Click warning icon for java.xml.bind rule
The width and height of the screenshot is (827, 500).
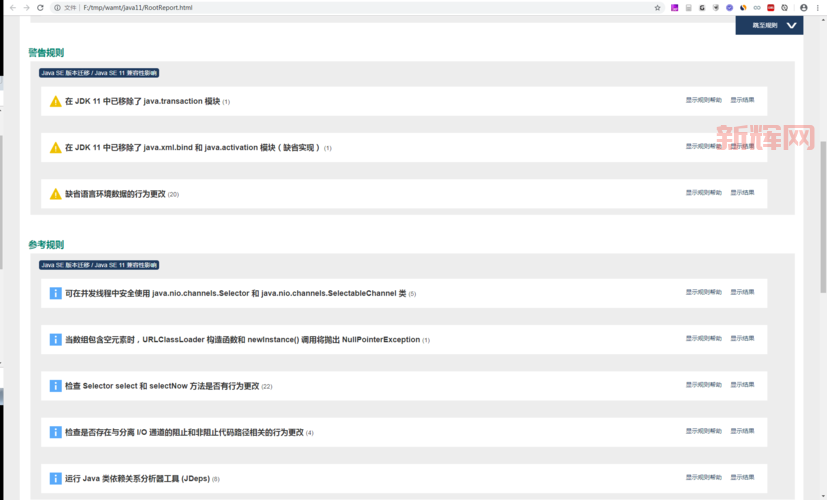pos(56,147)
